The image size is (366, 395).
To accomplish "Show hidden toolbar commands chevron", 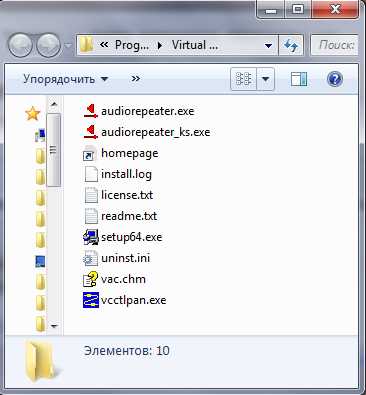I will [135, 79].
